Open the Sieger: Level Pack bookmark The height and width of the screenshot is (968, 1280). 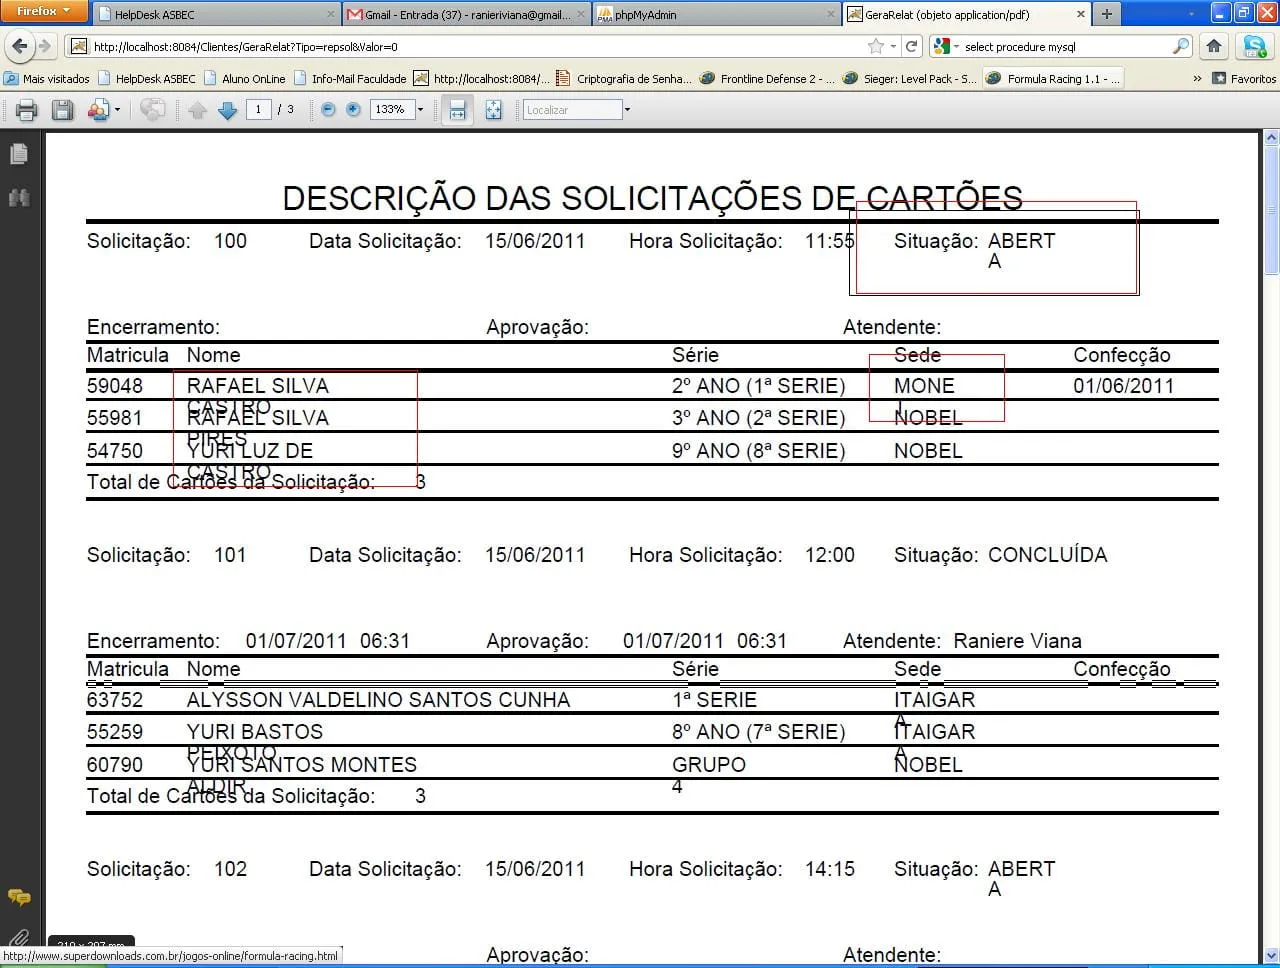[x=910, y=79]
